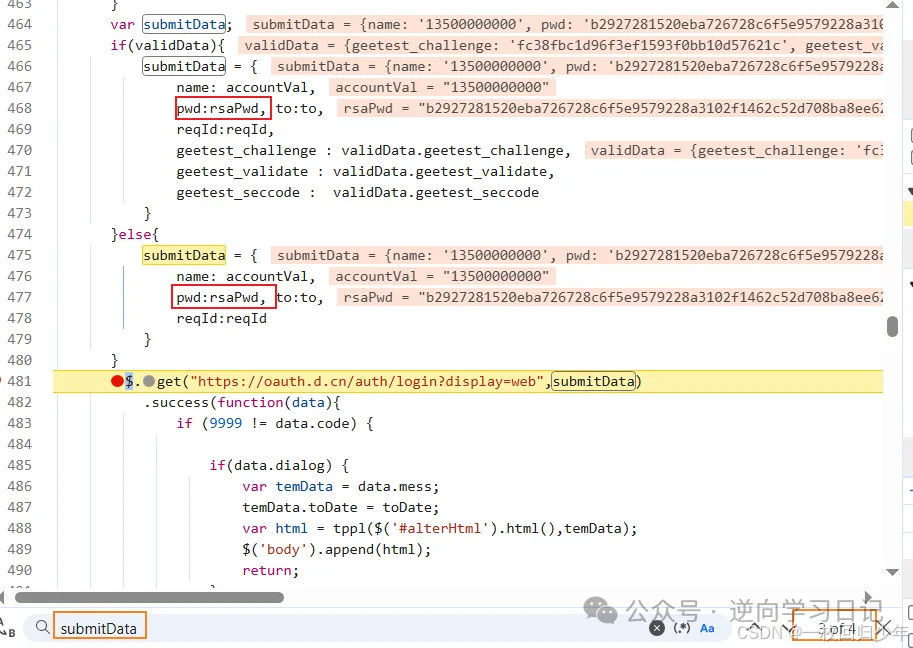Image resolution: width=913 pixels, height=648 pixels.
Task: Click the oauth.d.cn login URL string
Action: pos(369,381)
